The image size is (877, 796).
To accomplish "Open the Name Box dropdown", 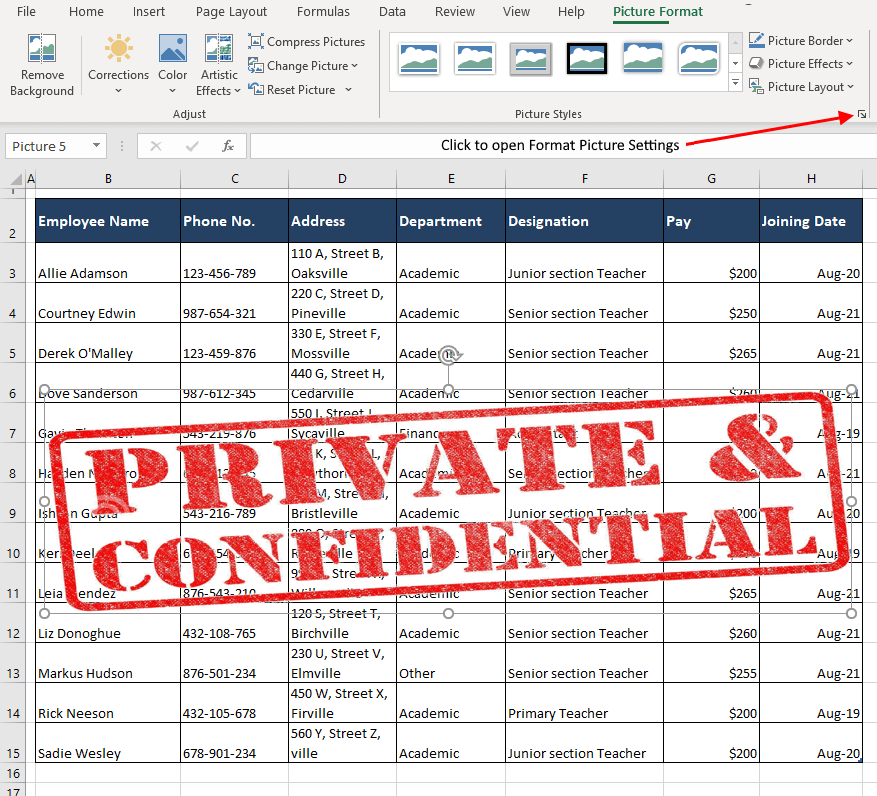I will (98, 145).
